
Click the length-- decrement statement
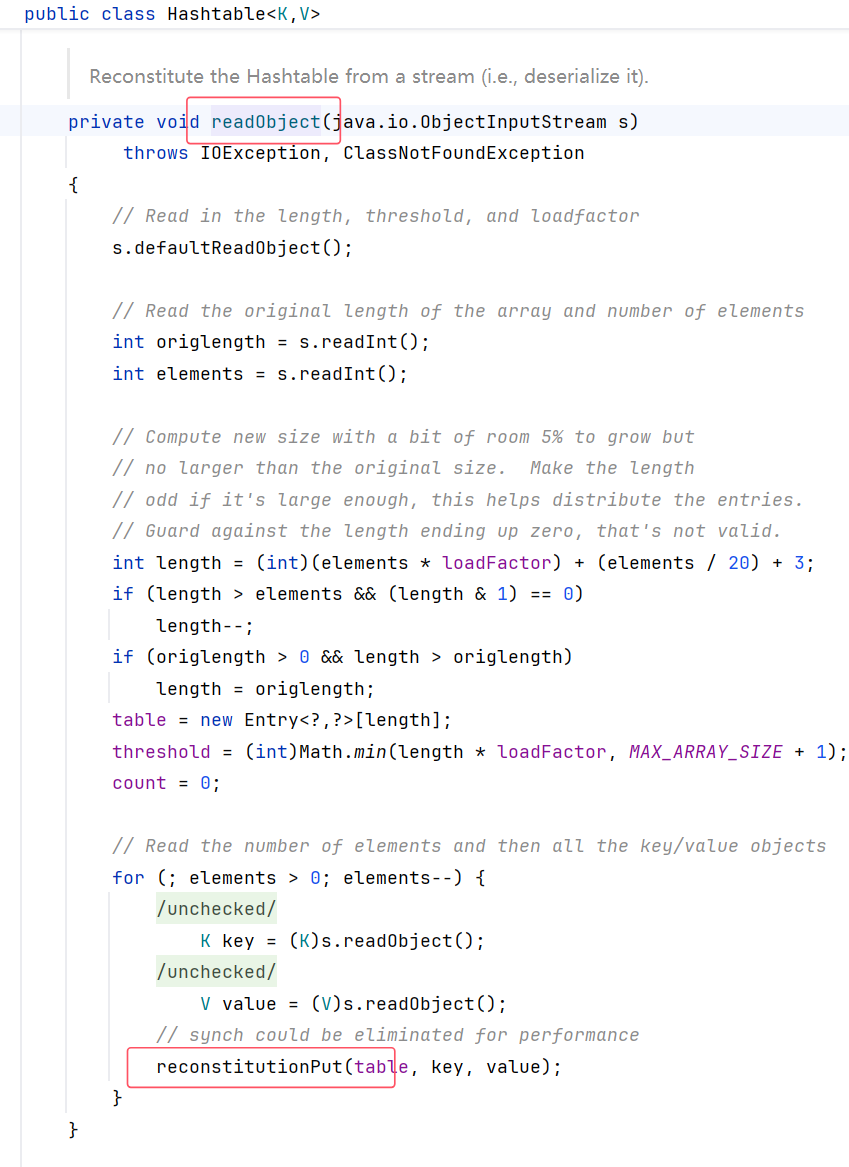coord(205,626)
